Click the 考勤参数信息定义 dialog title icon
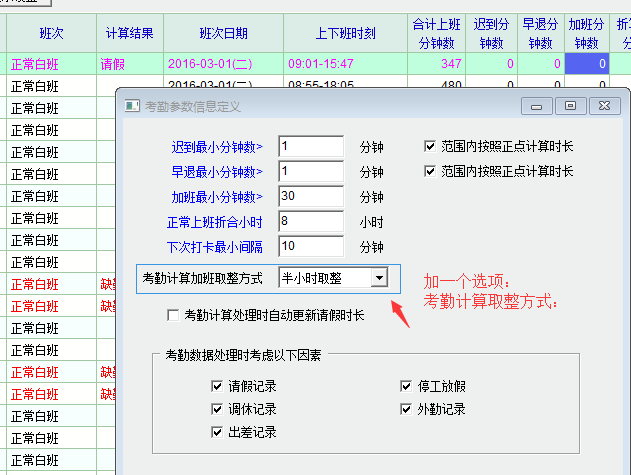This screenshot has width=631, height=475. click(131, 106)
